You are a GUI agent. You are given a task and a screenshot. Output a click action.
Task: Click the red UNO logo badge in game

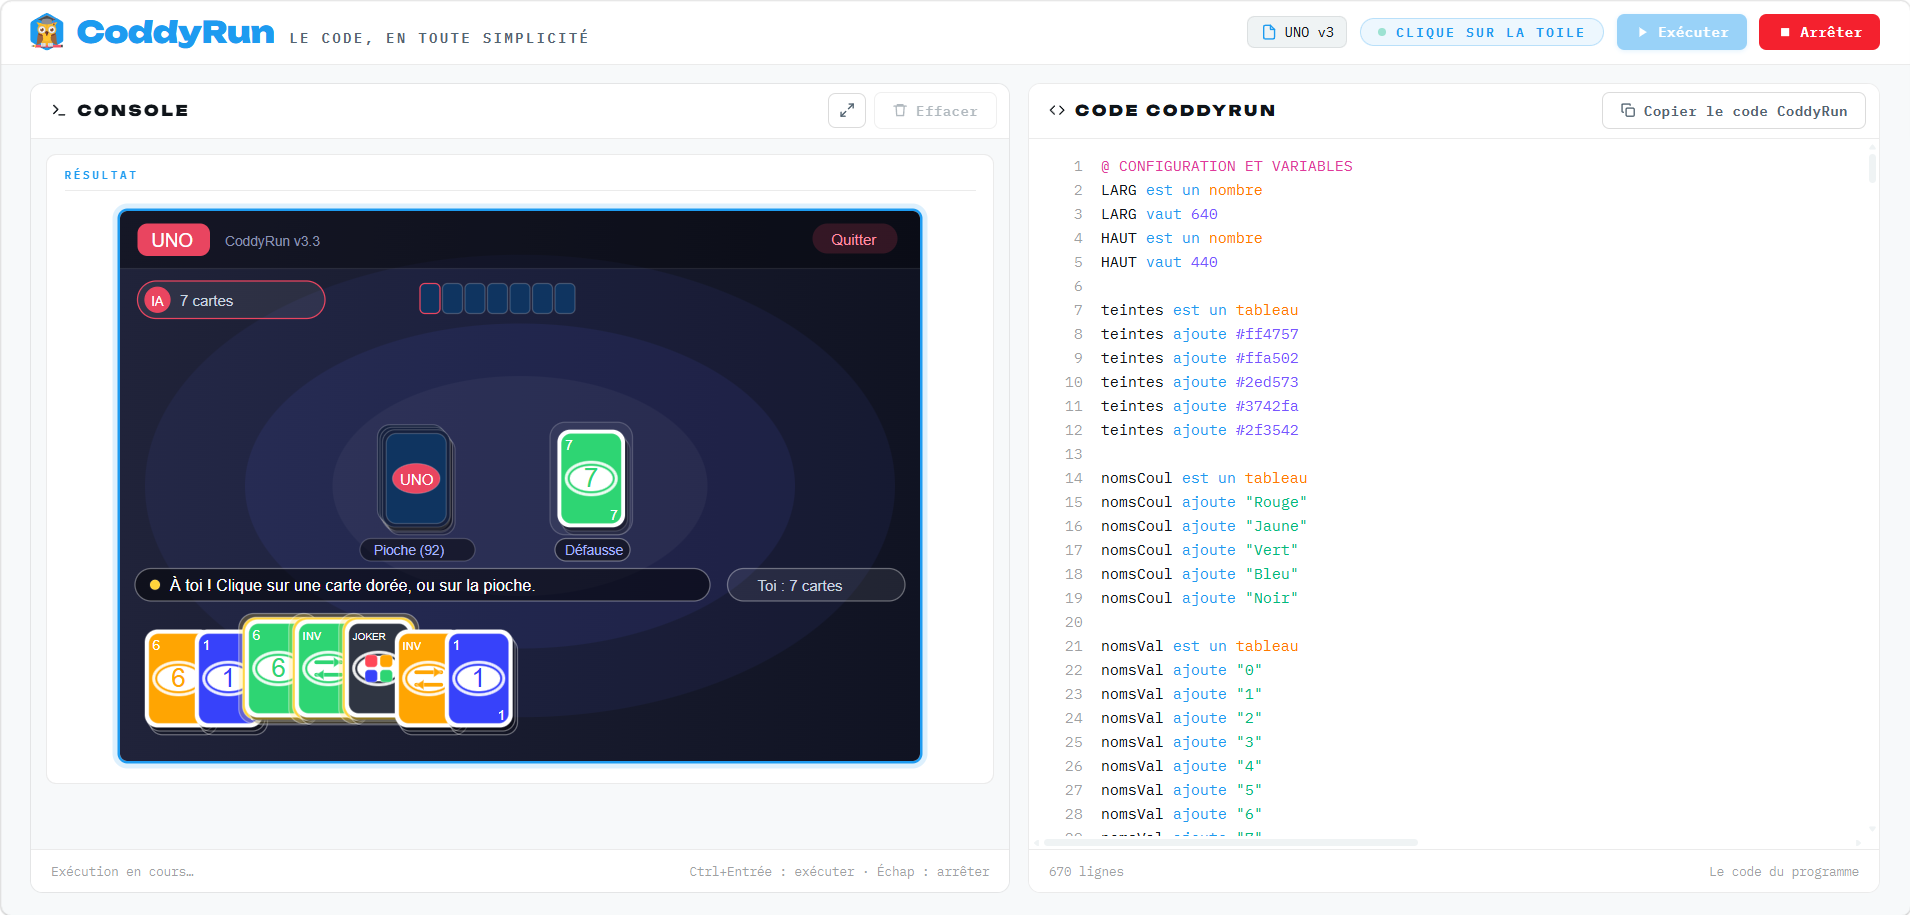click(173, 240)
